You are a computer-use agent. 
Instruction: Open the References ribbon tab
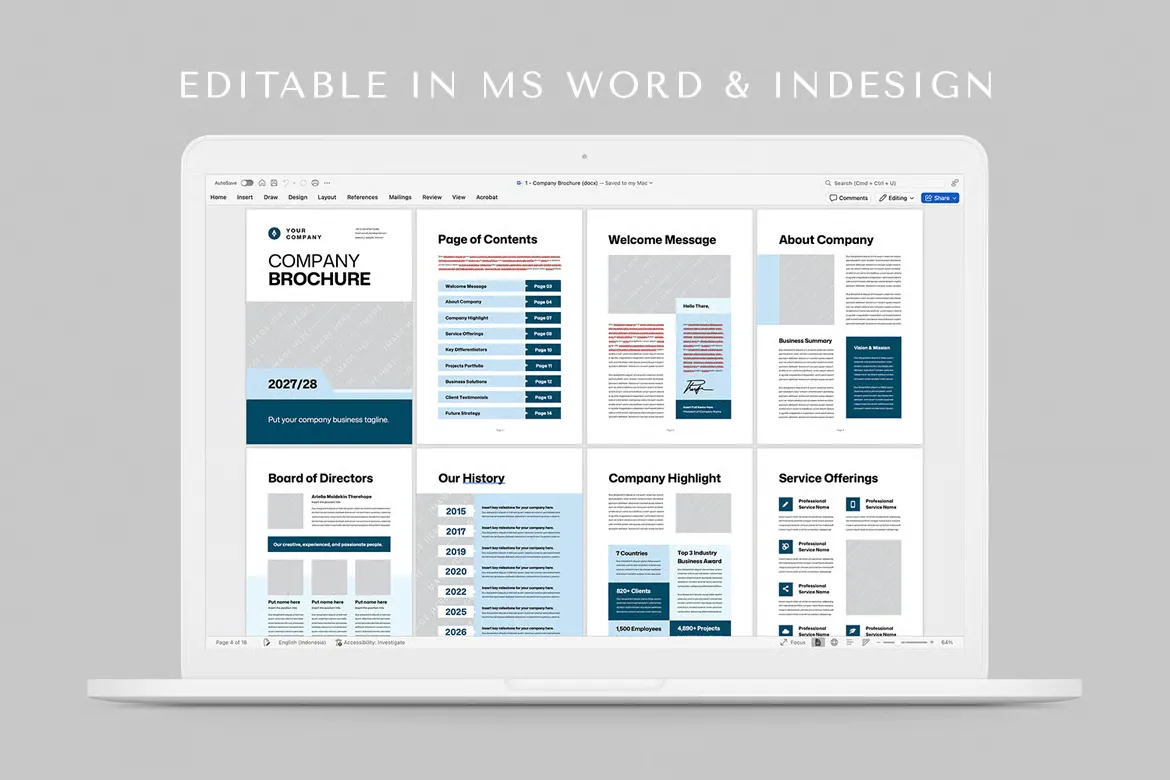(363, 198)
